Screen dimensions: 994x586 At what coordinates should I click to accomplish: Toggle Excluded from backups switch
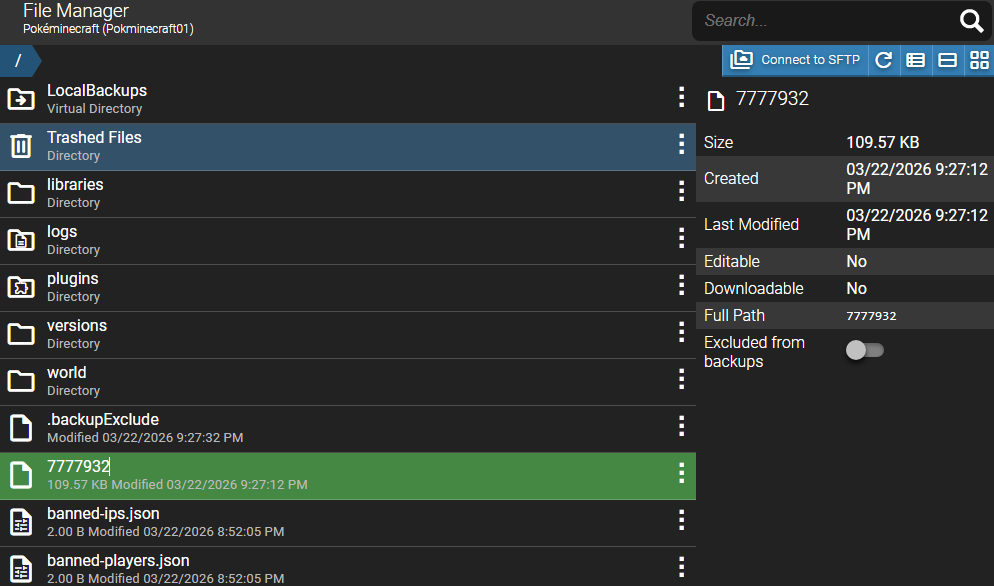coord(865,350)
